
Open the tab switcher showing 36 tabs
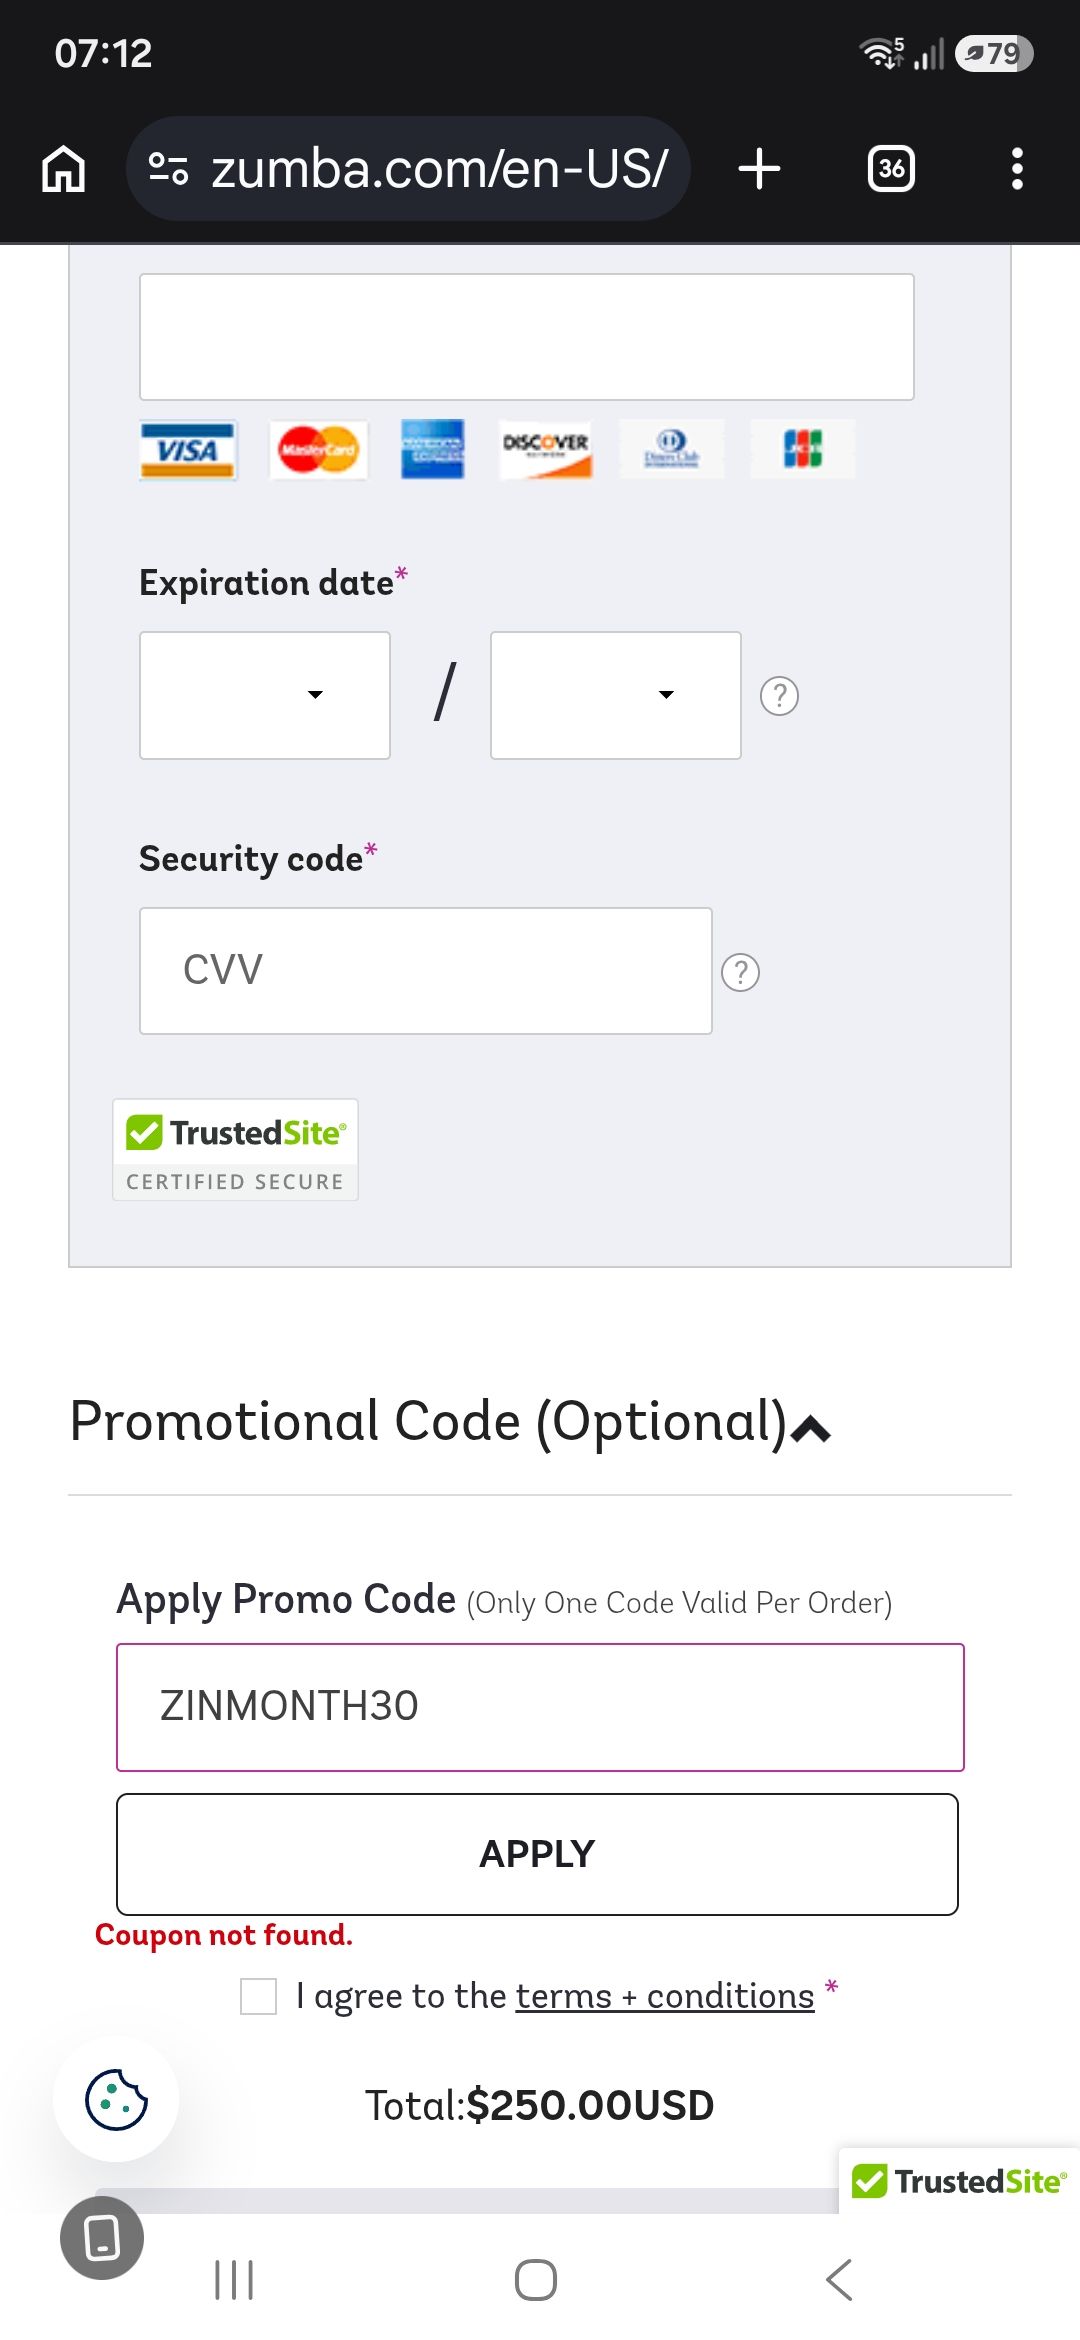pyautogui.click(x=891, y=168)
